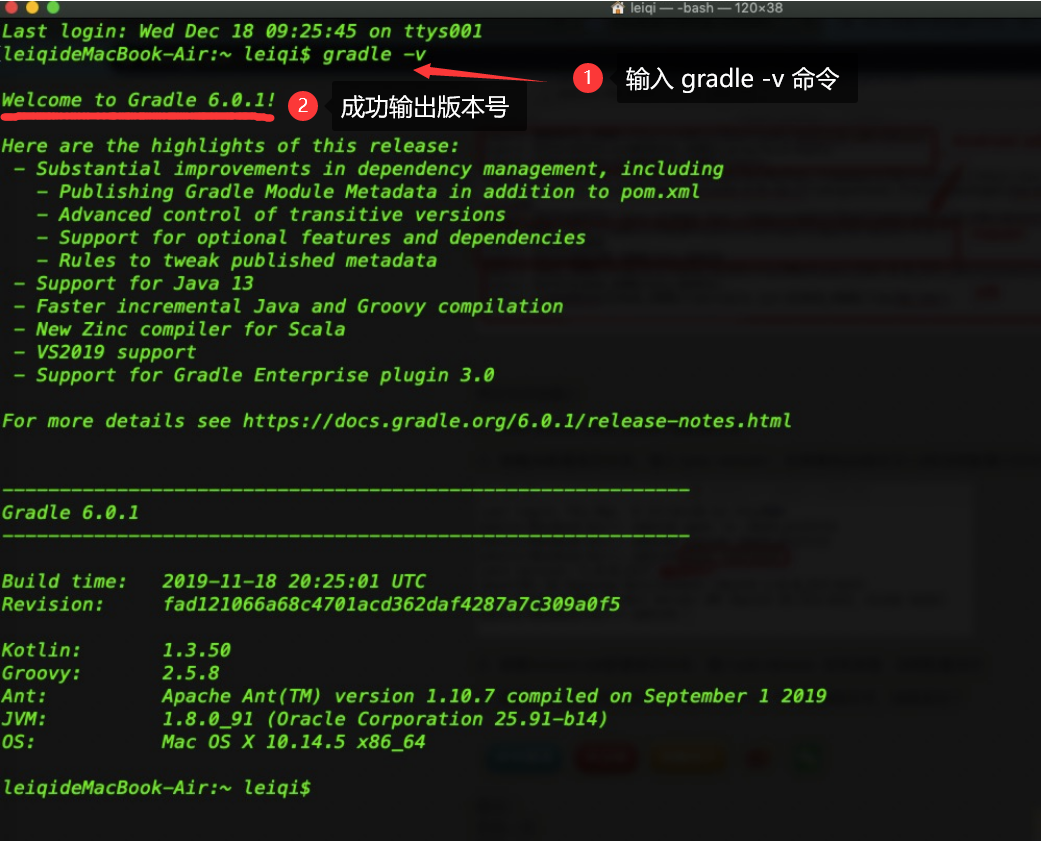This screenshot has height=841, width=1043.
Task: Click the Groovy version '2.5.8'
Action: (x=190, y=673)
